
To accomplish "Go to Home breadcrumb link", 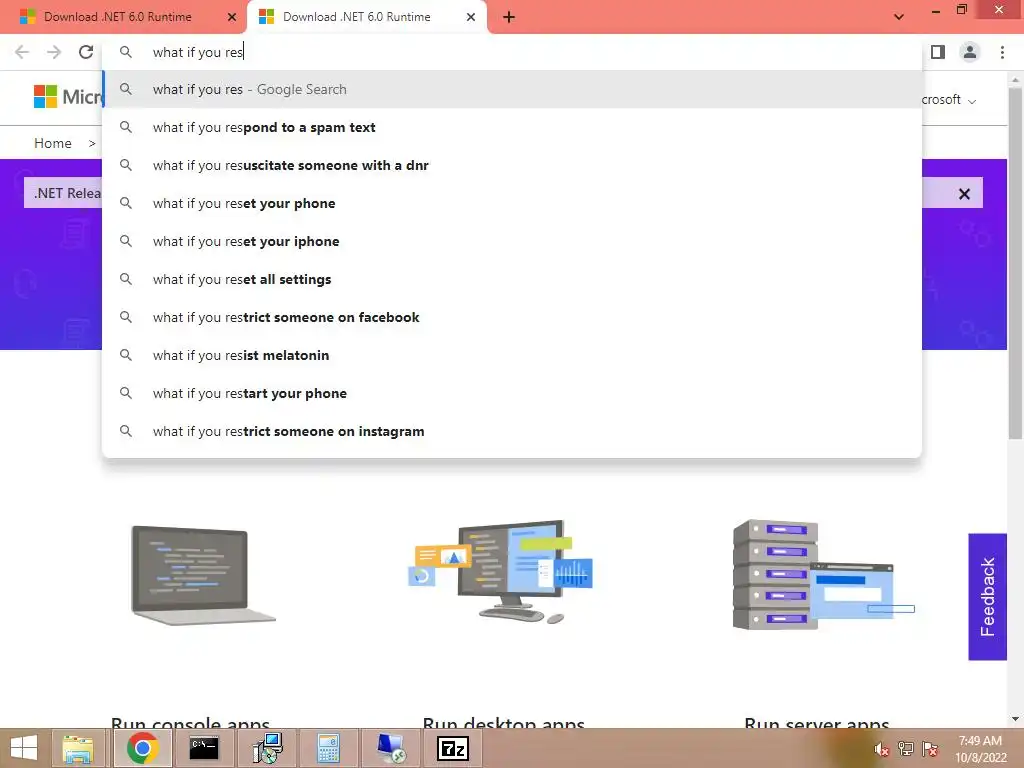I will (53, 143).
